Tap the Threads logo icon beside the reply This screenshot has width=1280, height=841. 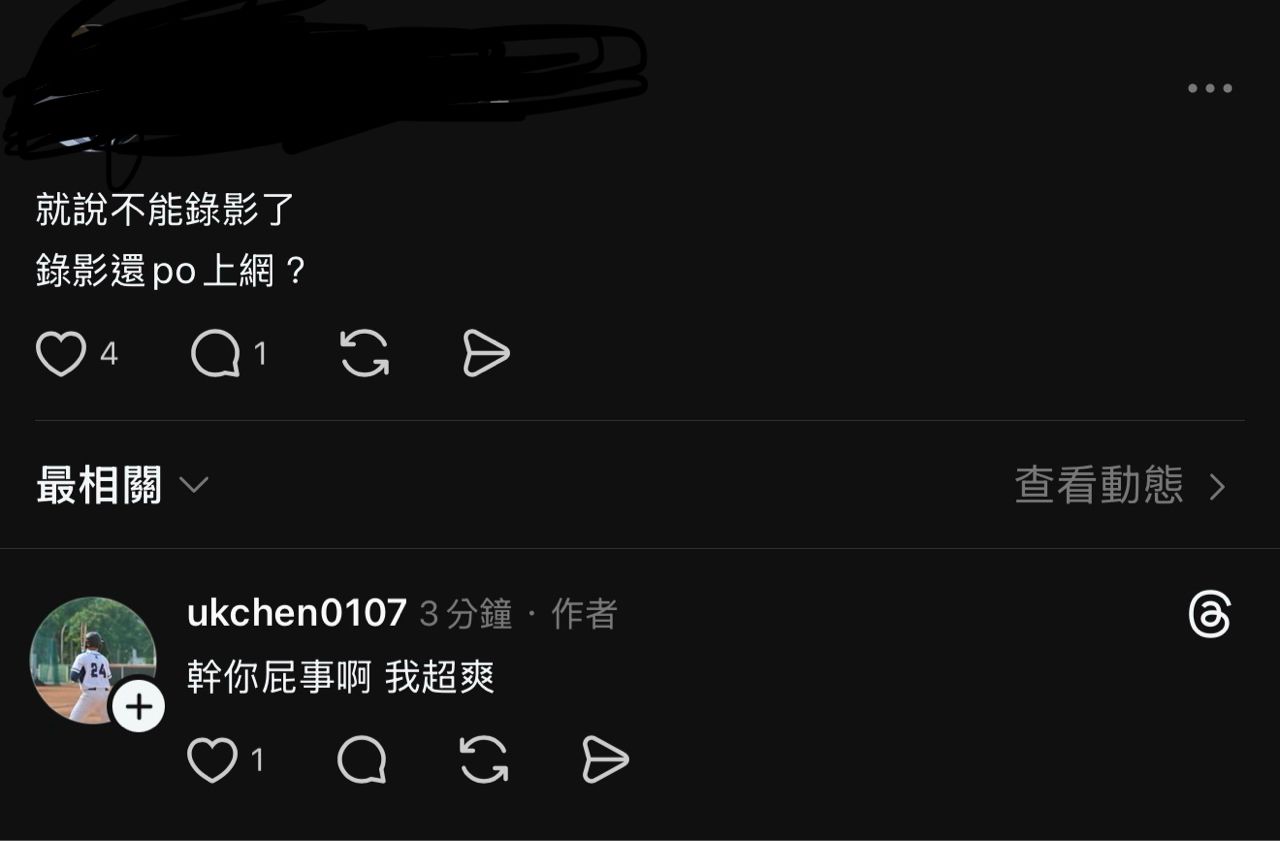[1209, 614]
